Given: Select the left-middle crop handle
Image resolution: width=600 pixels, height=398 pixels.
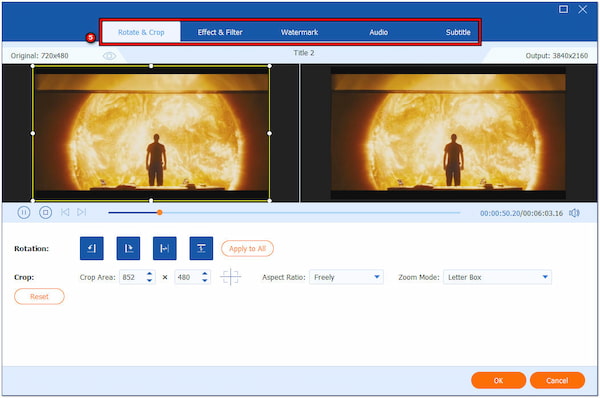Looking at the screenshot, I should tap(33, 133).
